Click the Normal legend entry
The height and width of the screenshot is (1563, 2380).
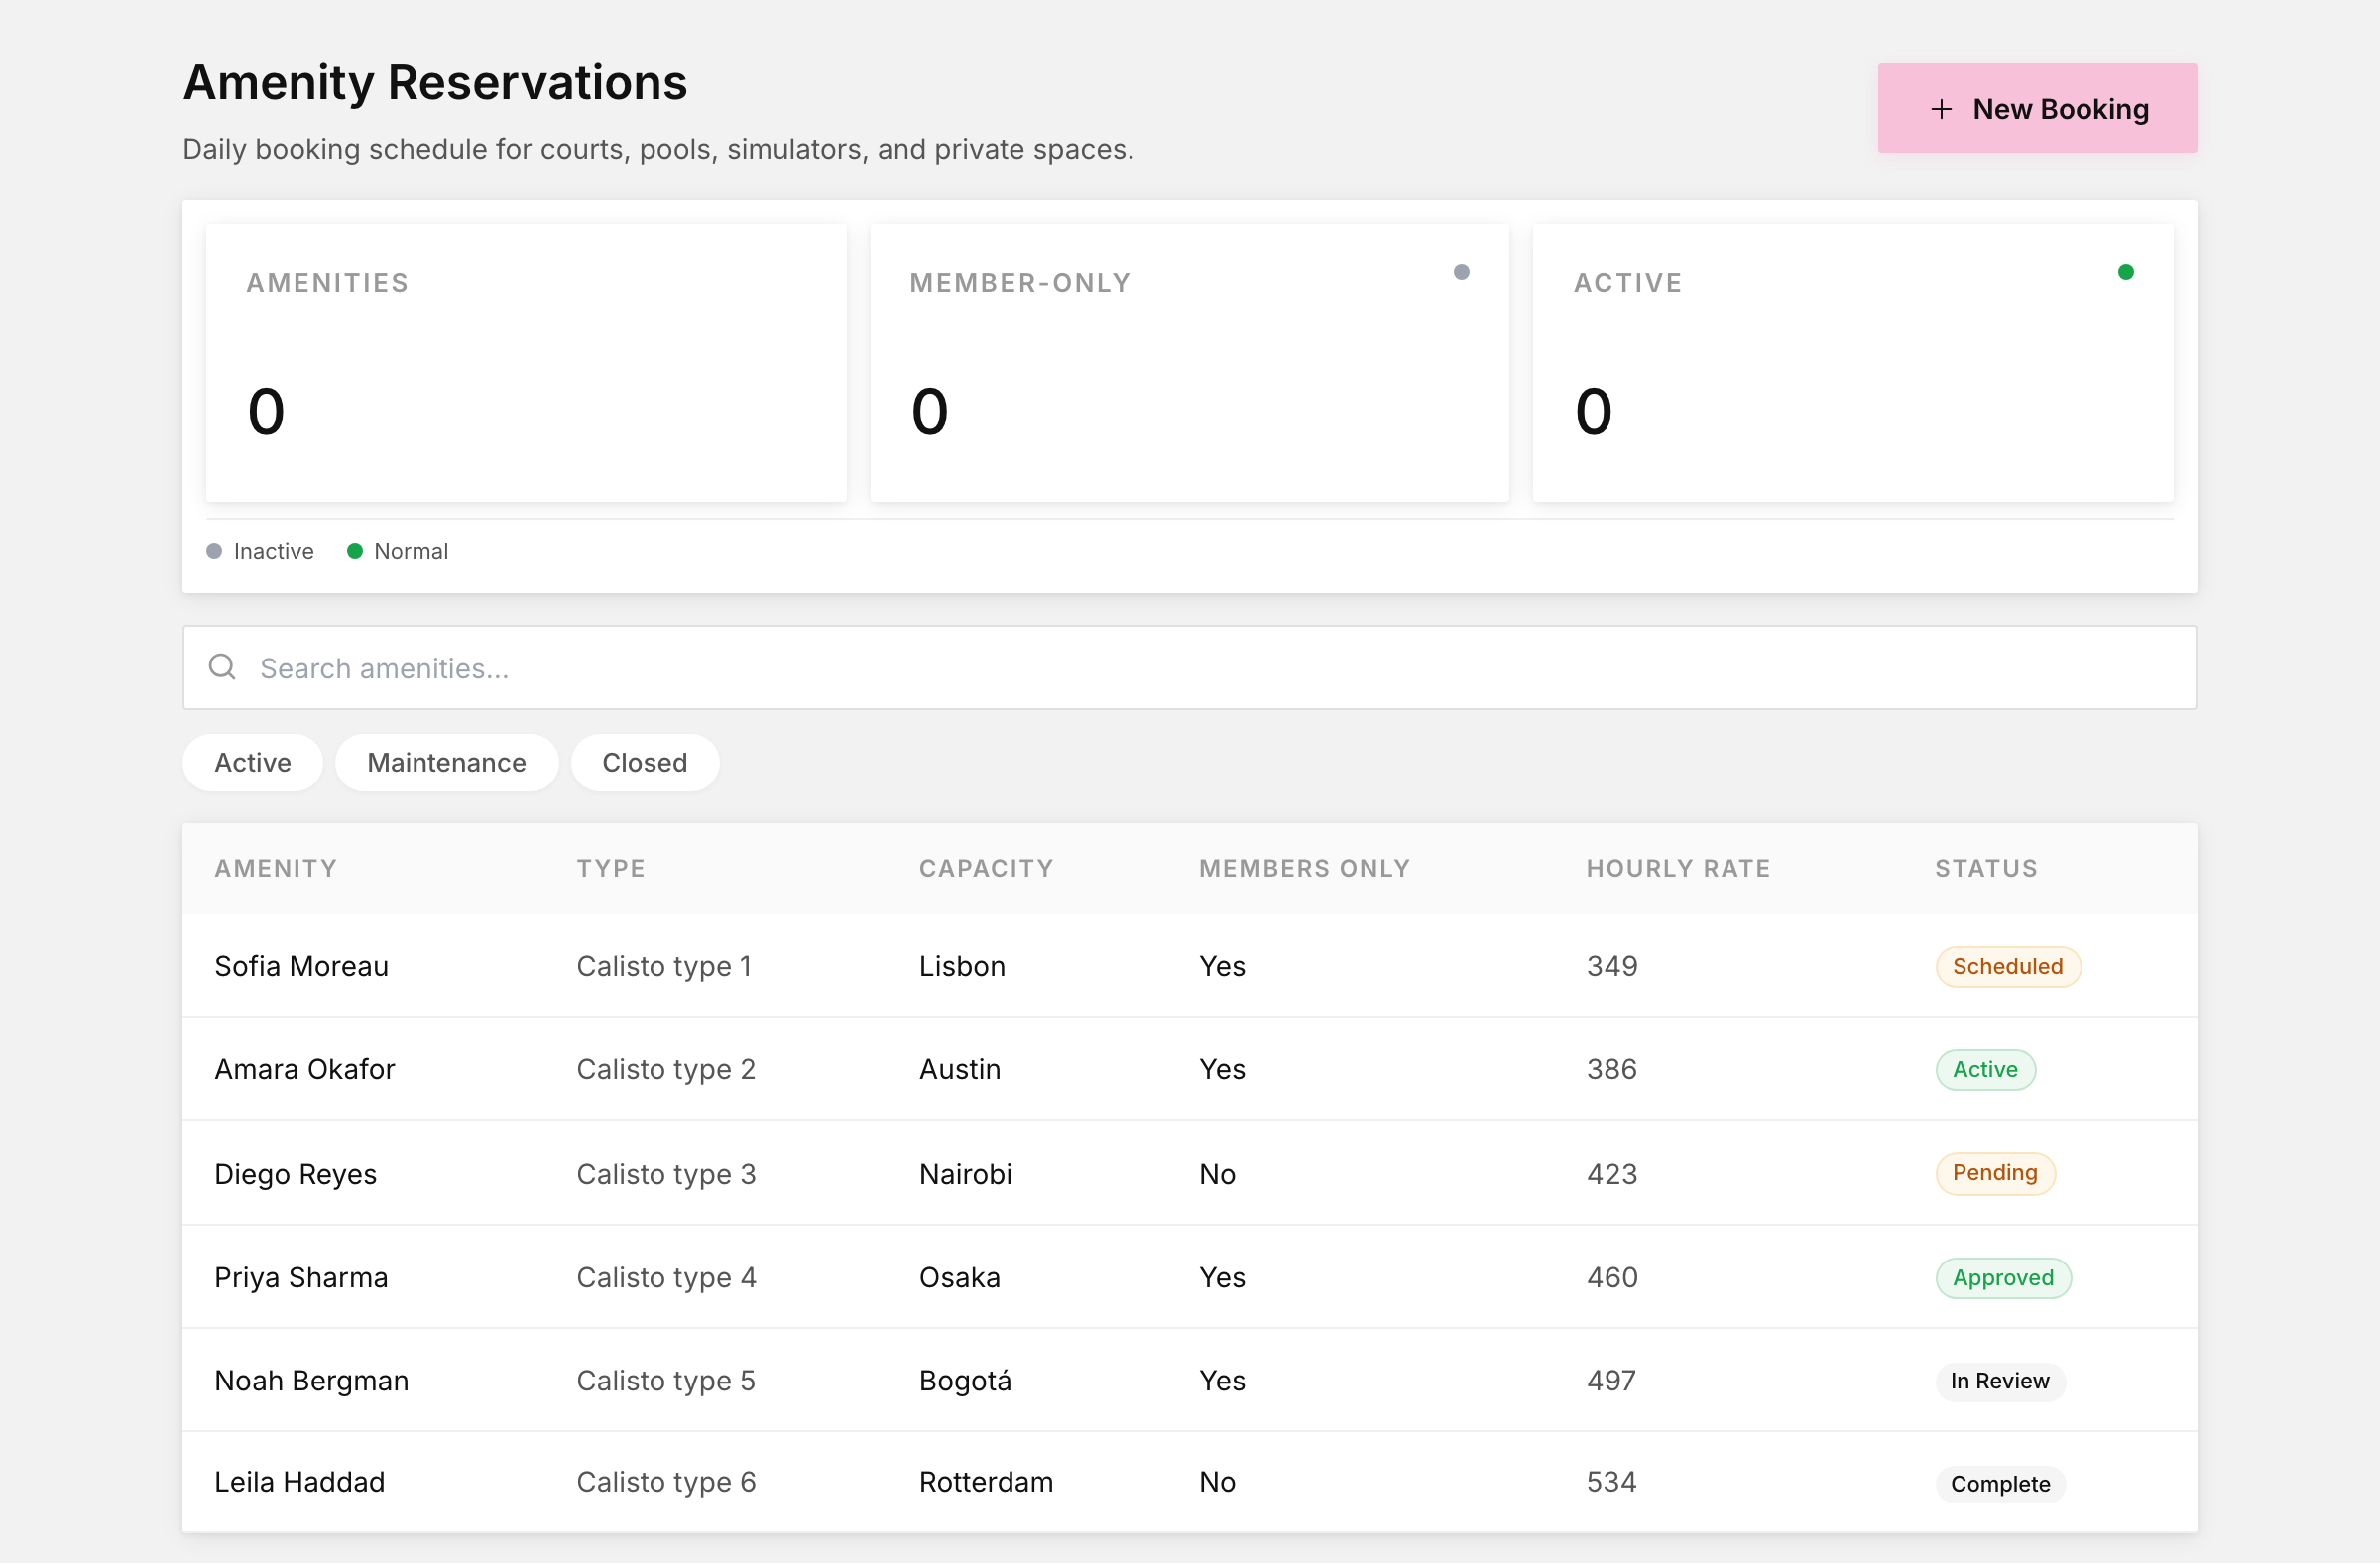397,552
